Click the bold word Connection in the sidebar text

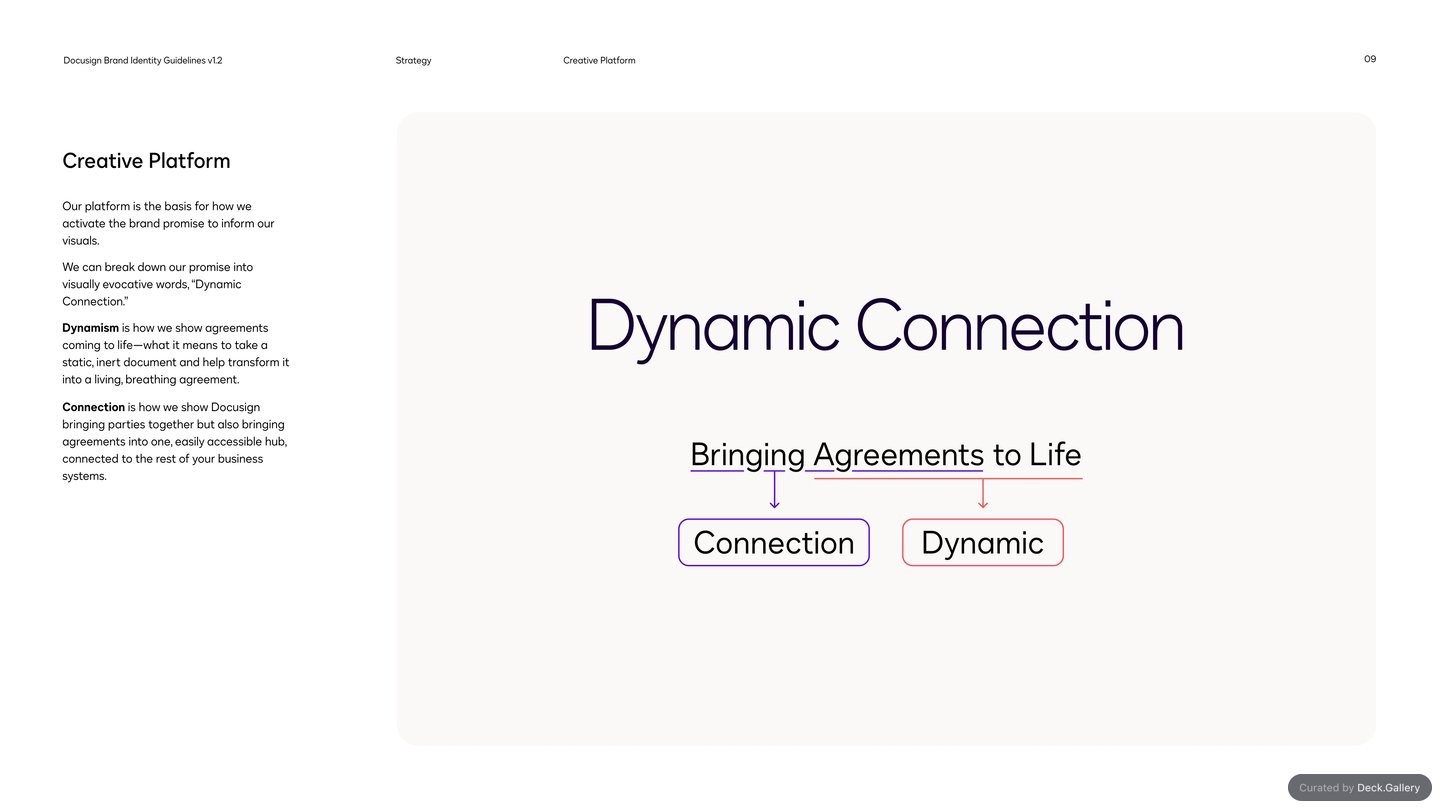(93, 407)
